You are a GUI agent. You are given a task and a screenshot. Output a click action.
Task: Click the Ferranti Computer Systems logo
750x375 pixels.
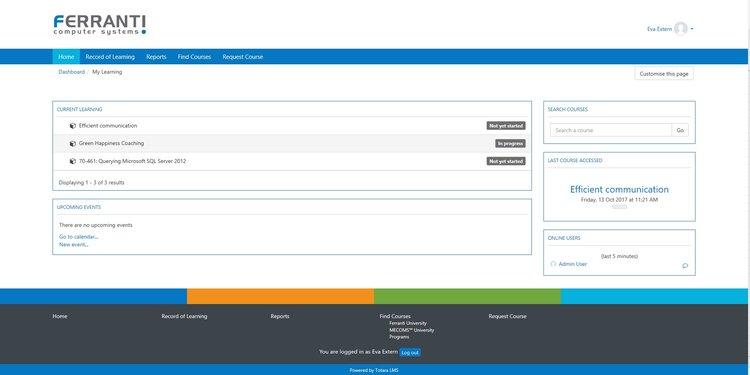click(x=99, y=25)
